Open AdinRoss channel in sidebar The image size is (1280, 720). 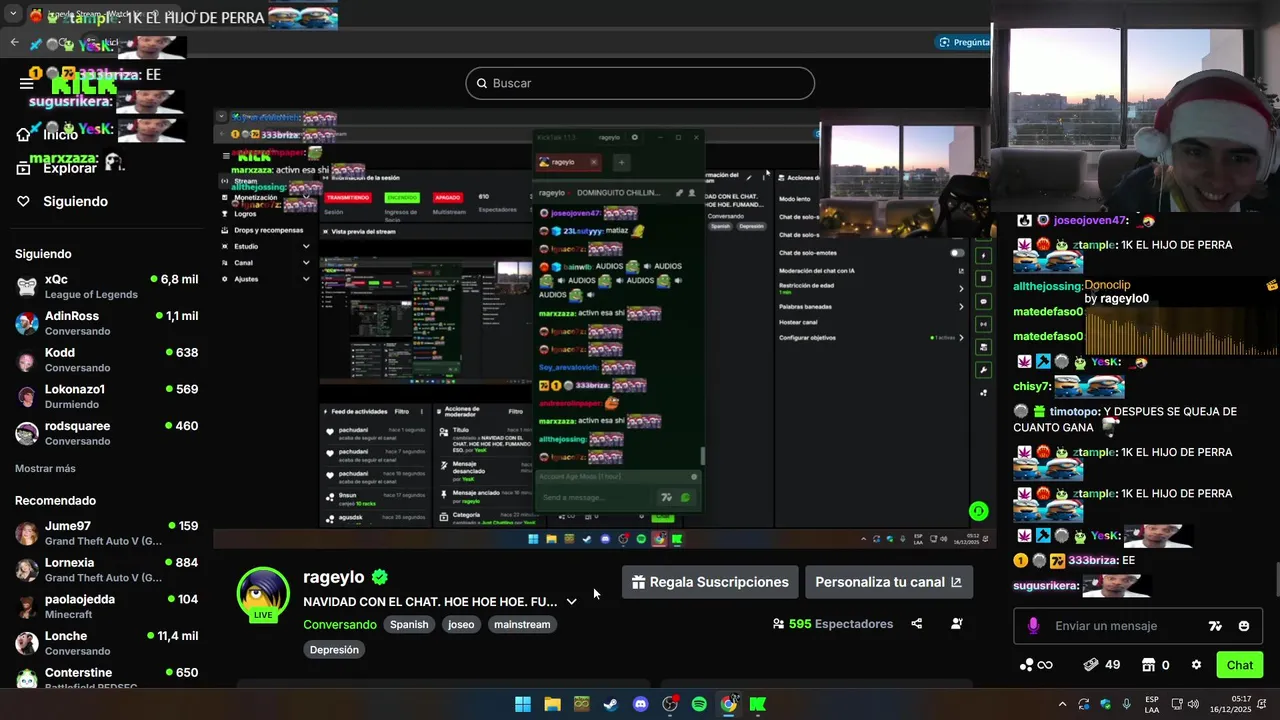[x=107, y=323]
